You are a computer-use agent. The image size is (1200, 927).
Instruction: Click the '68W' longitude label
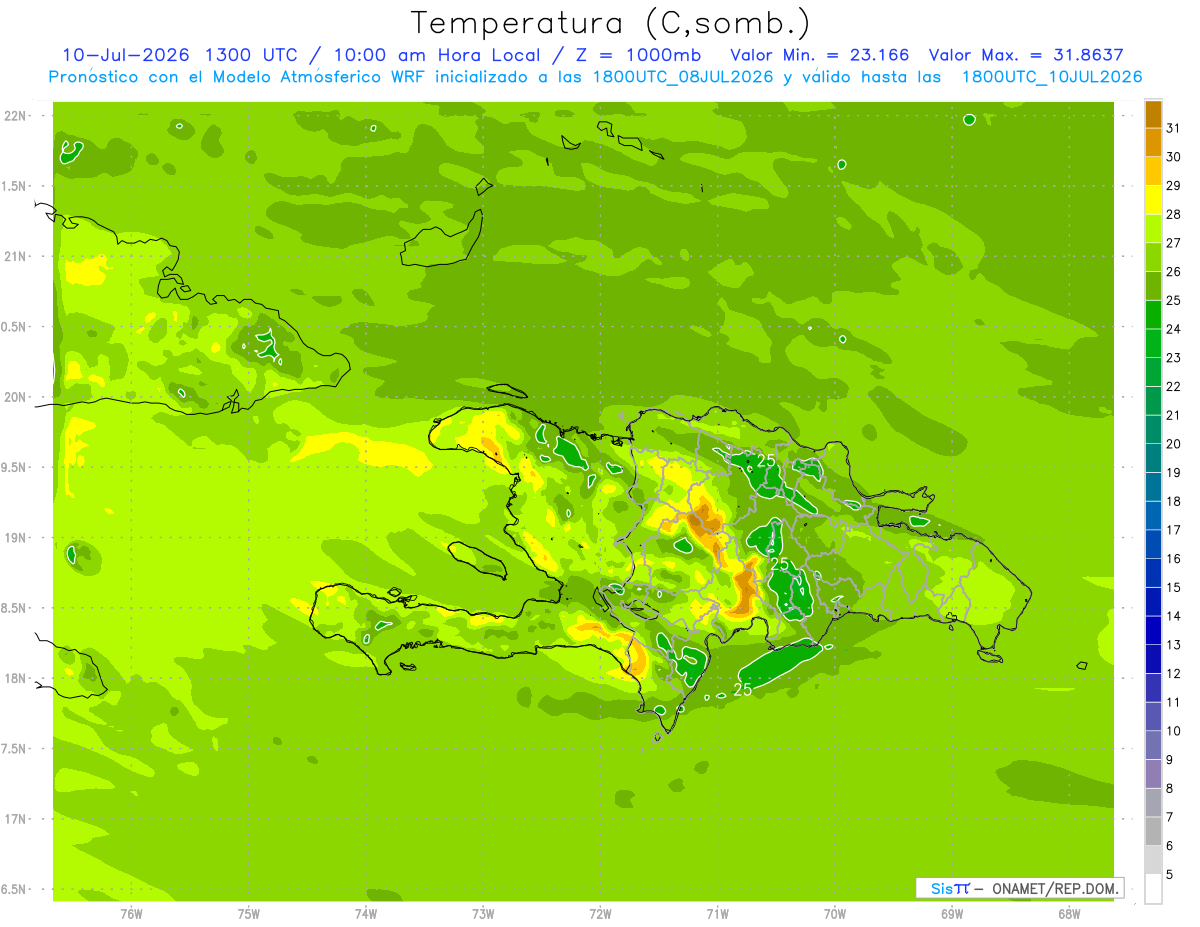(1069, 913)
